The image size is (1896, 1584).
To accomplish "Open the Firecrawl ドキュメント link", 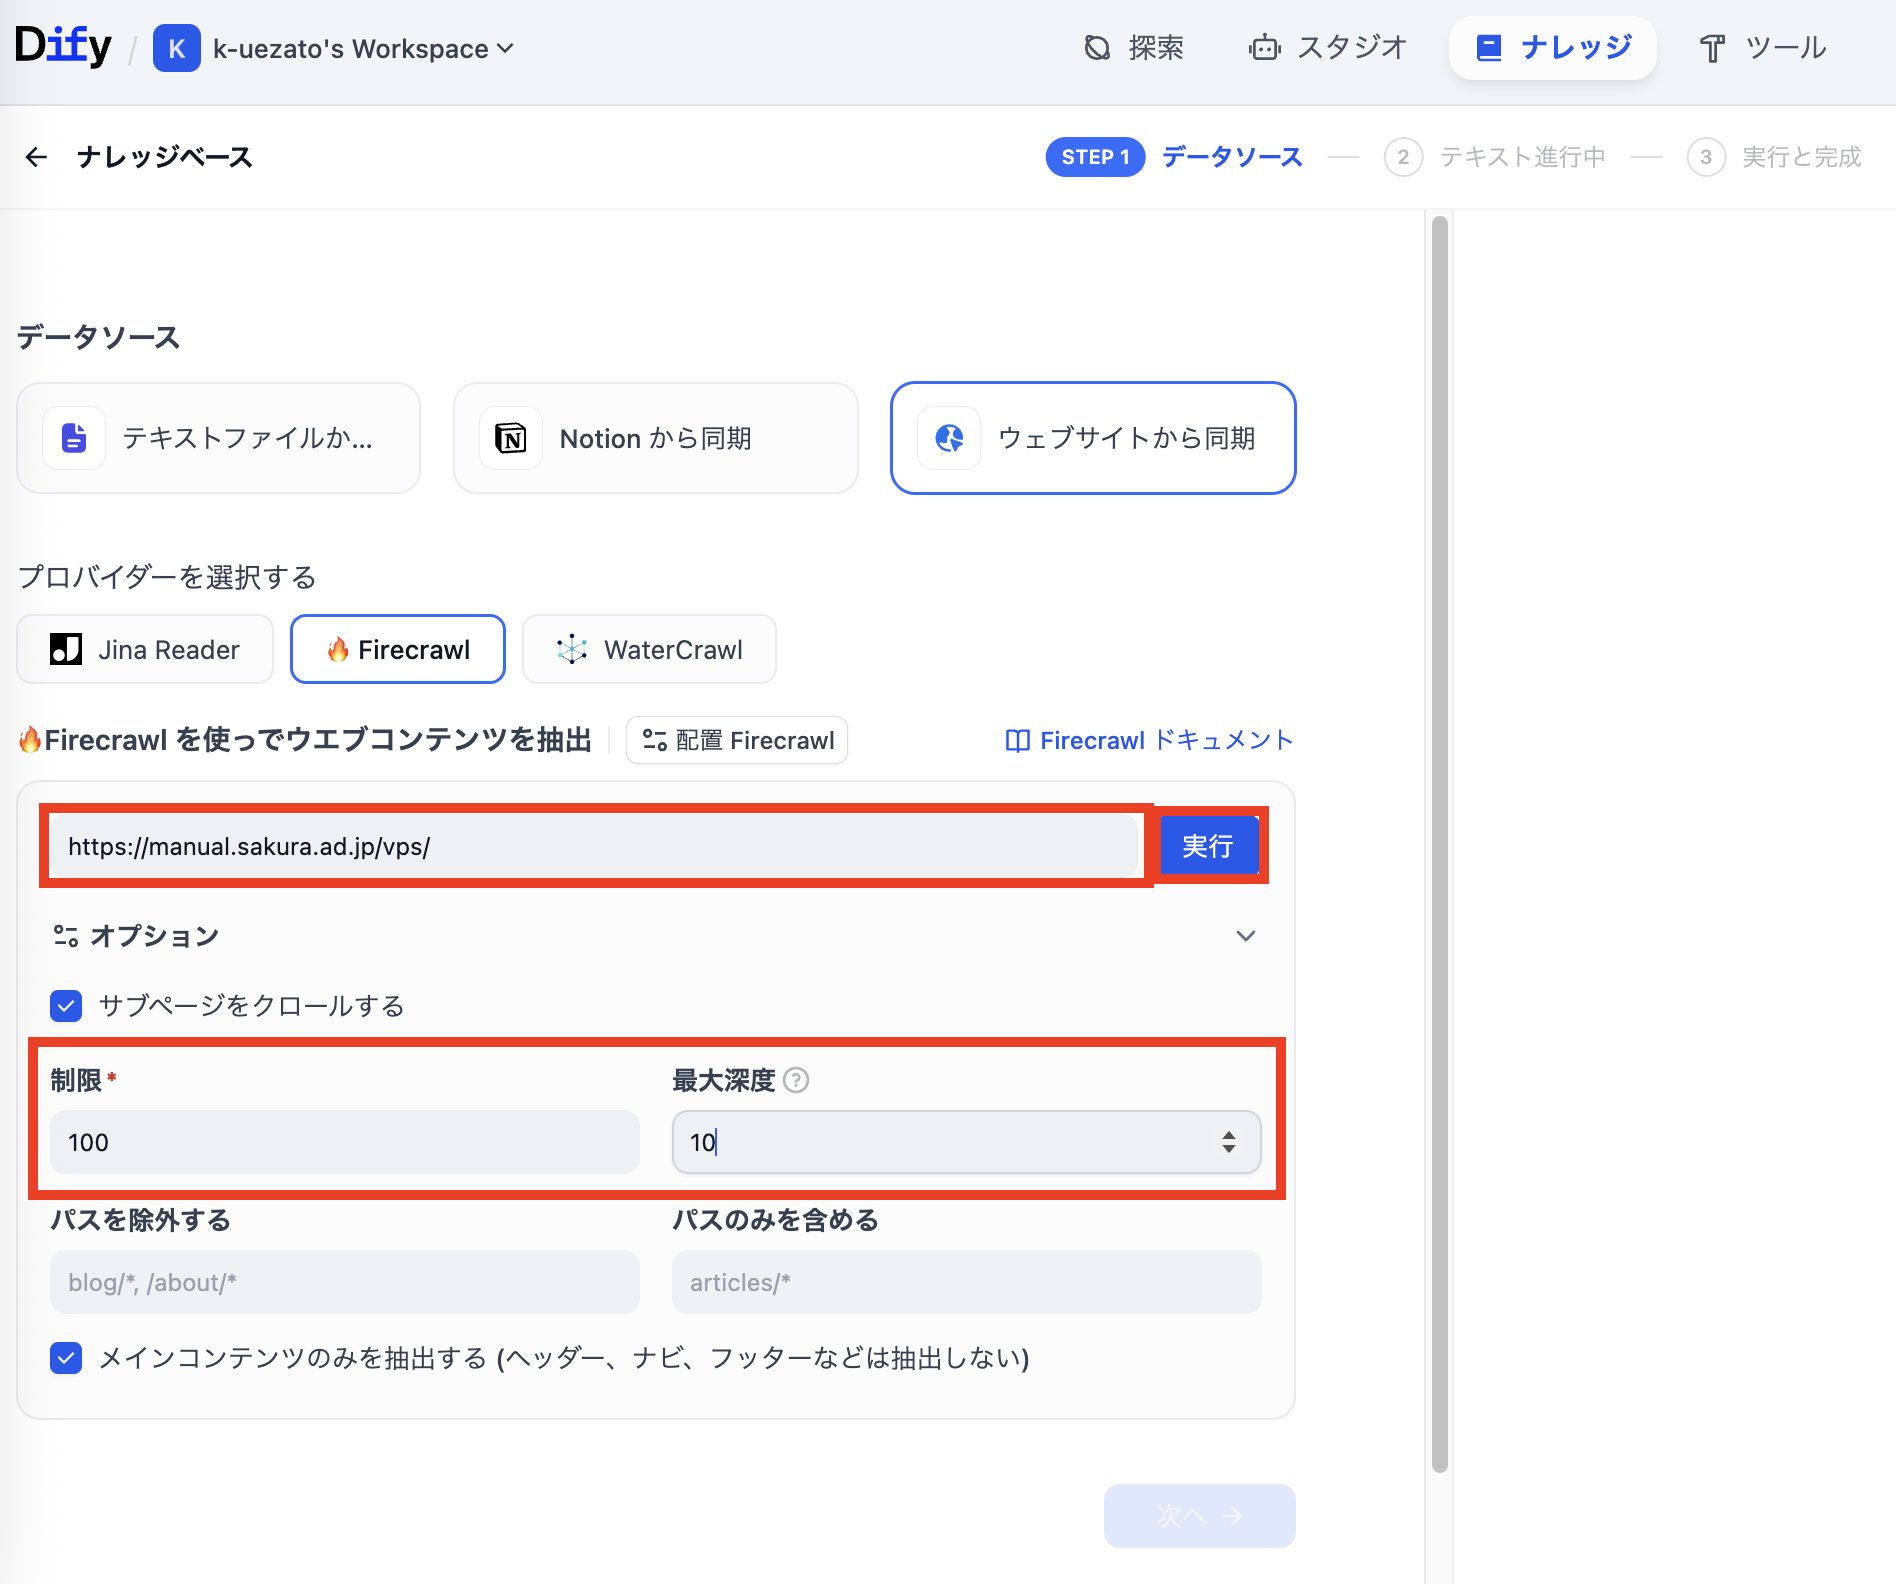I will [1149, 740].
